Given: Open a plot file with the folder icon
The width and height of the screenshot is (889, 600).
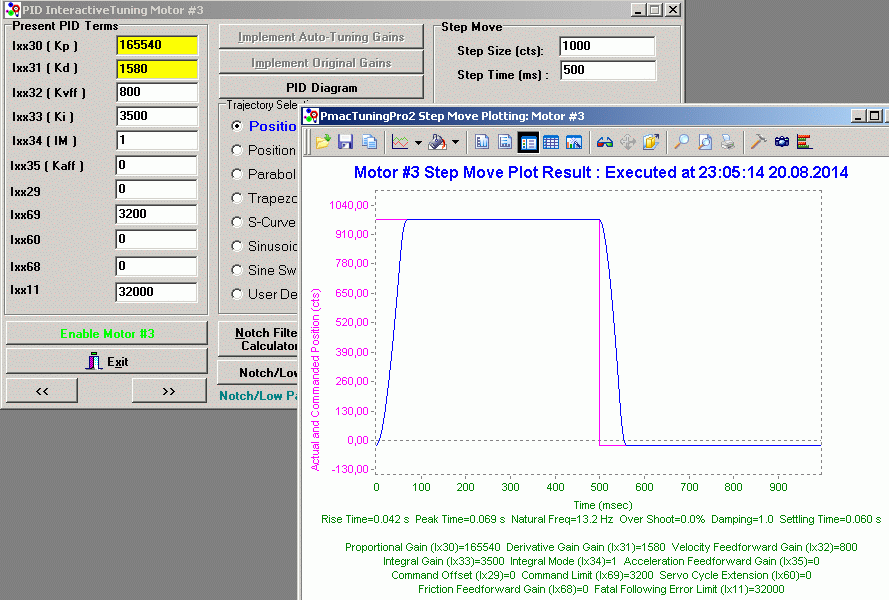Looking at the screenshot, I should coord(323,142).
